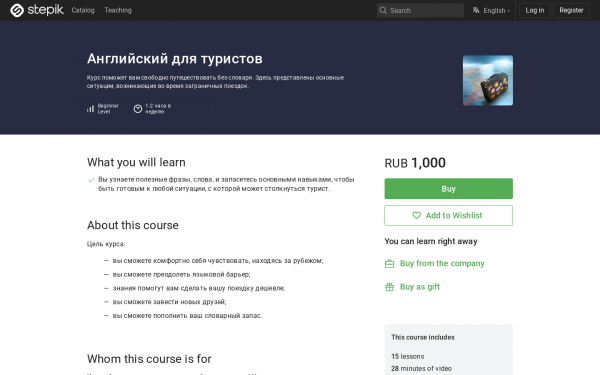Click bullet about находясь за рубежом
Viewport: 600px width, 375px height.
click(x=218, y=261)
